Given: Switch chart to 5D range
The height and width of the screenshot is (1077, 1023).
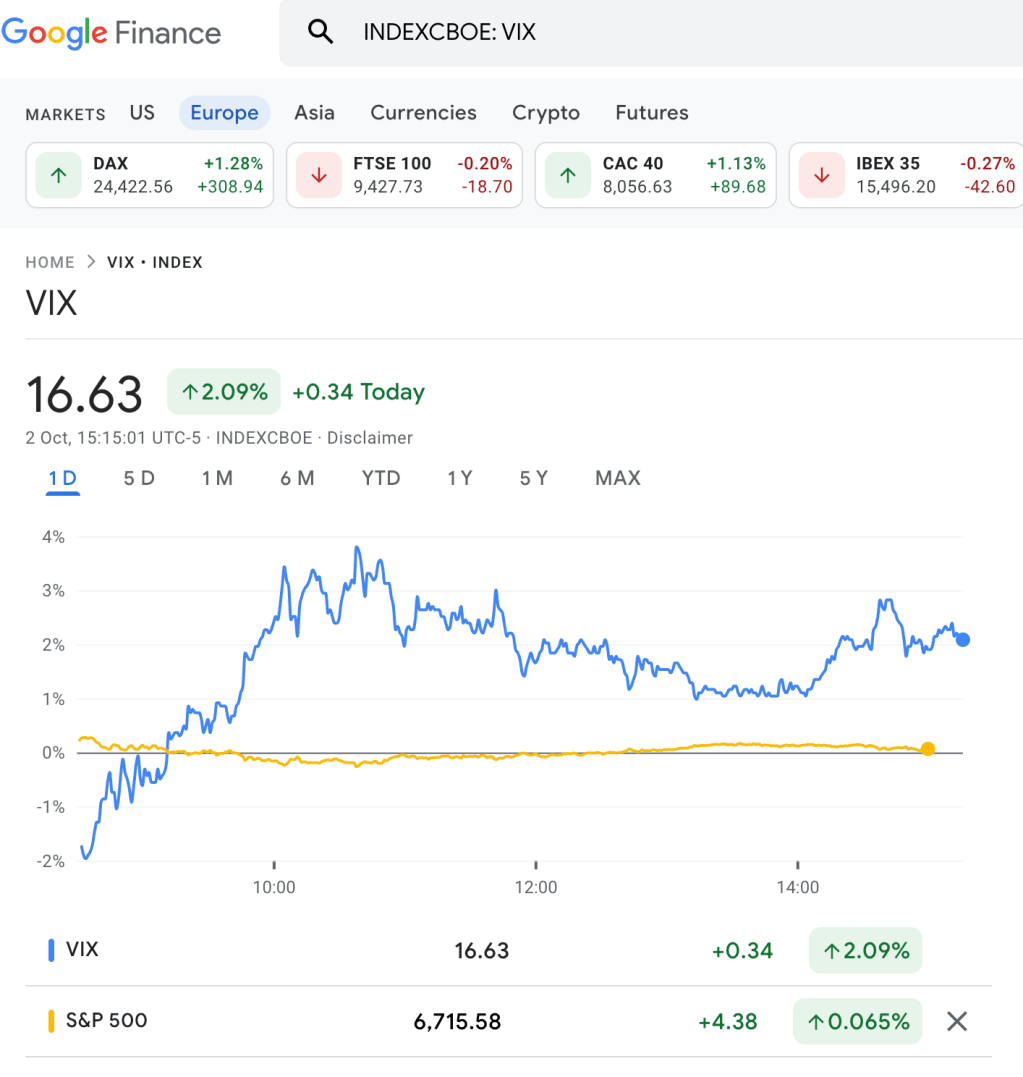Looking at the screenshot, I should point(139,478).
